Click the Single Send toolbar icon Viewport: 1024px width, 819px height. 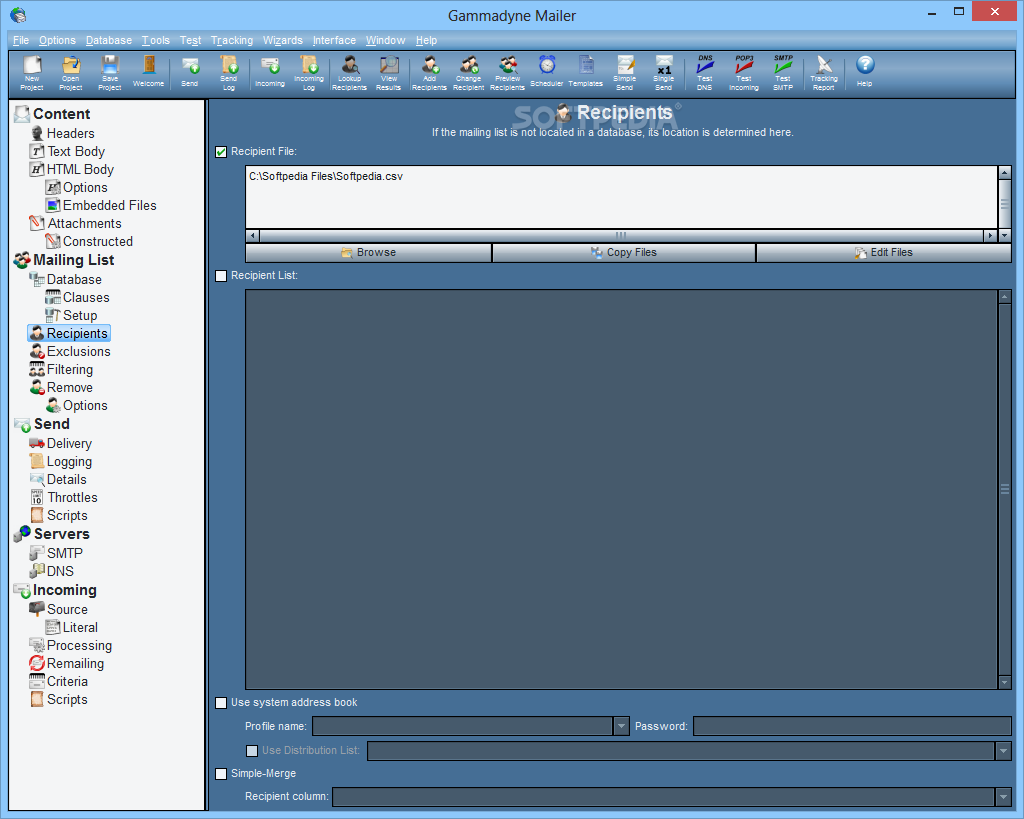coord(664,72)
